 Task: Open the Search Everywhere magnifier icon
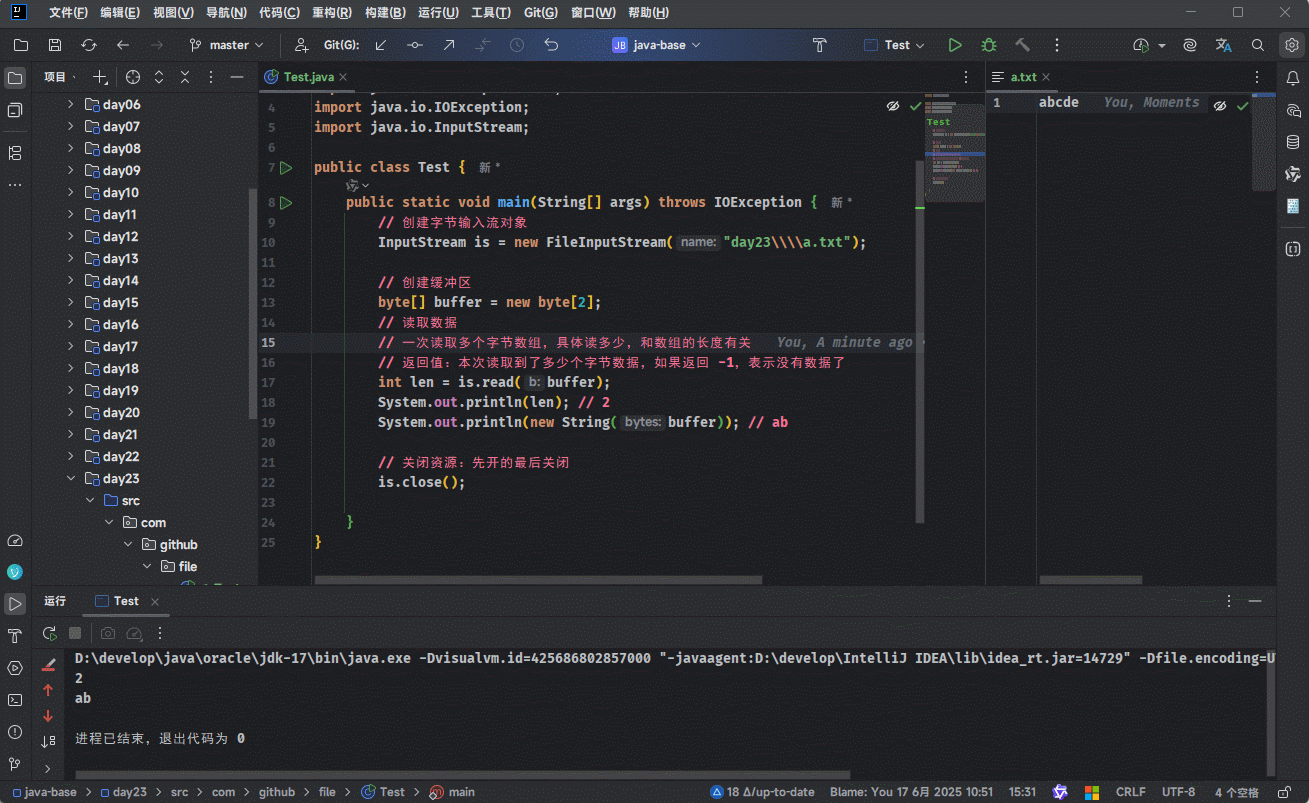coord(1258,45)
